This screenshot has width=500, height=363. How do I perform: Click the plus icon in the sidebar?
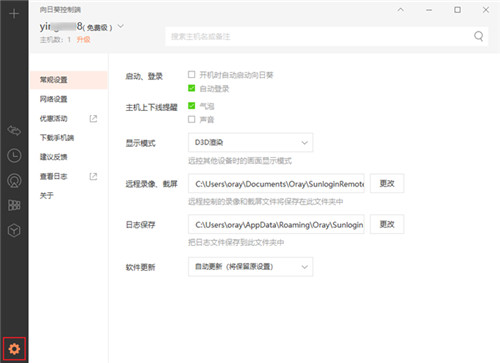[x=14, y=14]
